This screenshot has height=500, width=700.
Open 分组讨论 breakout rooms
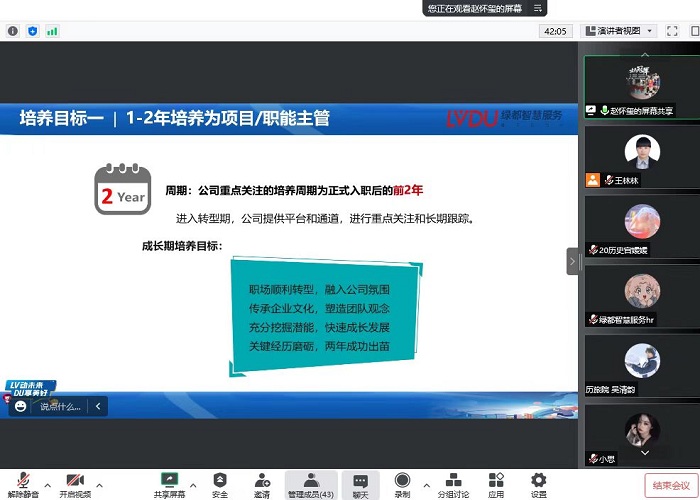(453, 481)
